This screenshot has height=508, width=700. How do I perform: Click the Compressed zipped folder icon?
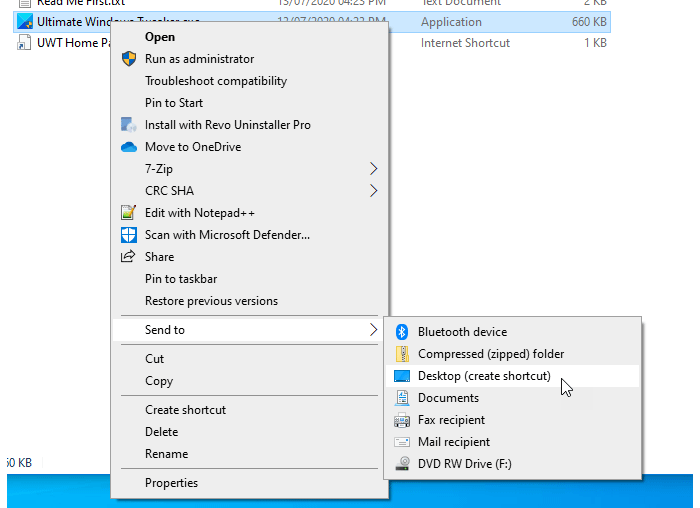tap(402, 354)
